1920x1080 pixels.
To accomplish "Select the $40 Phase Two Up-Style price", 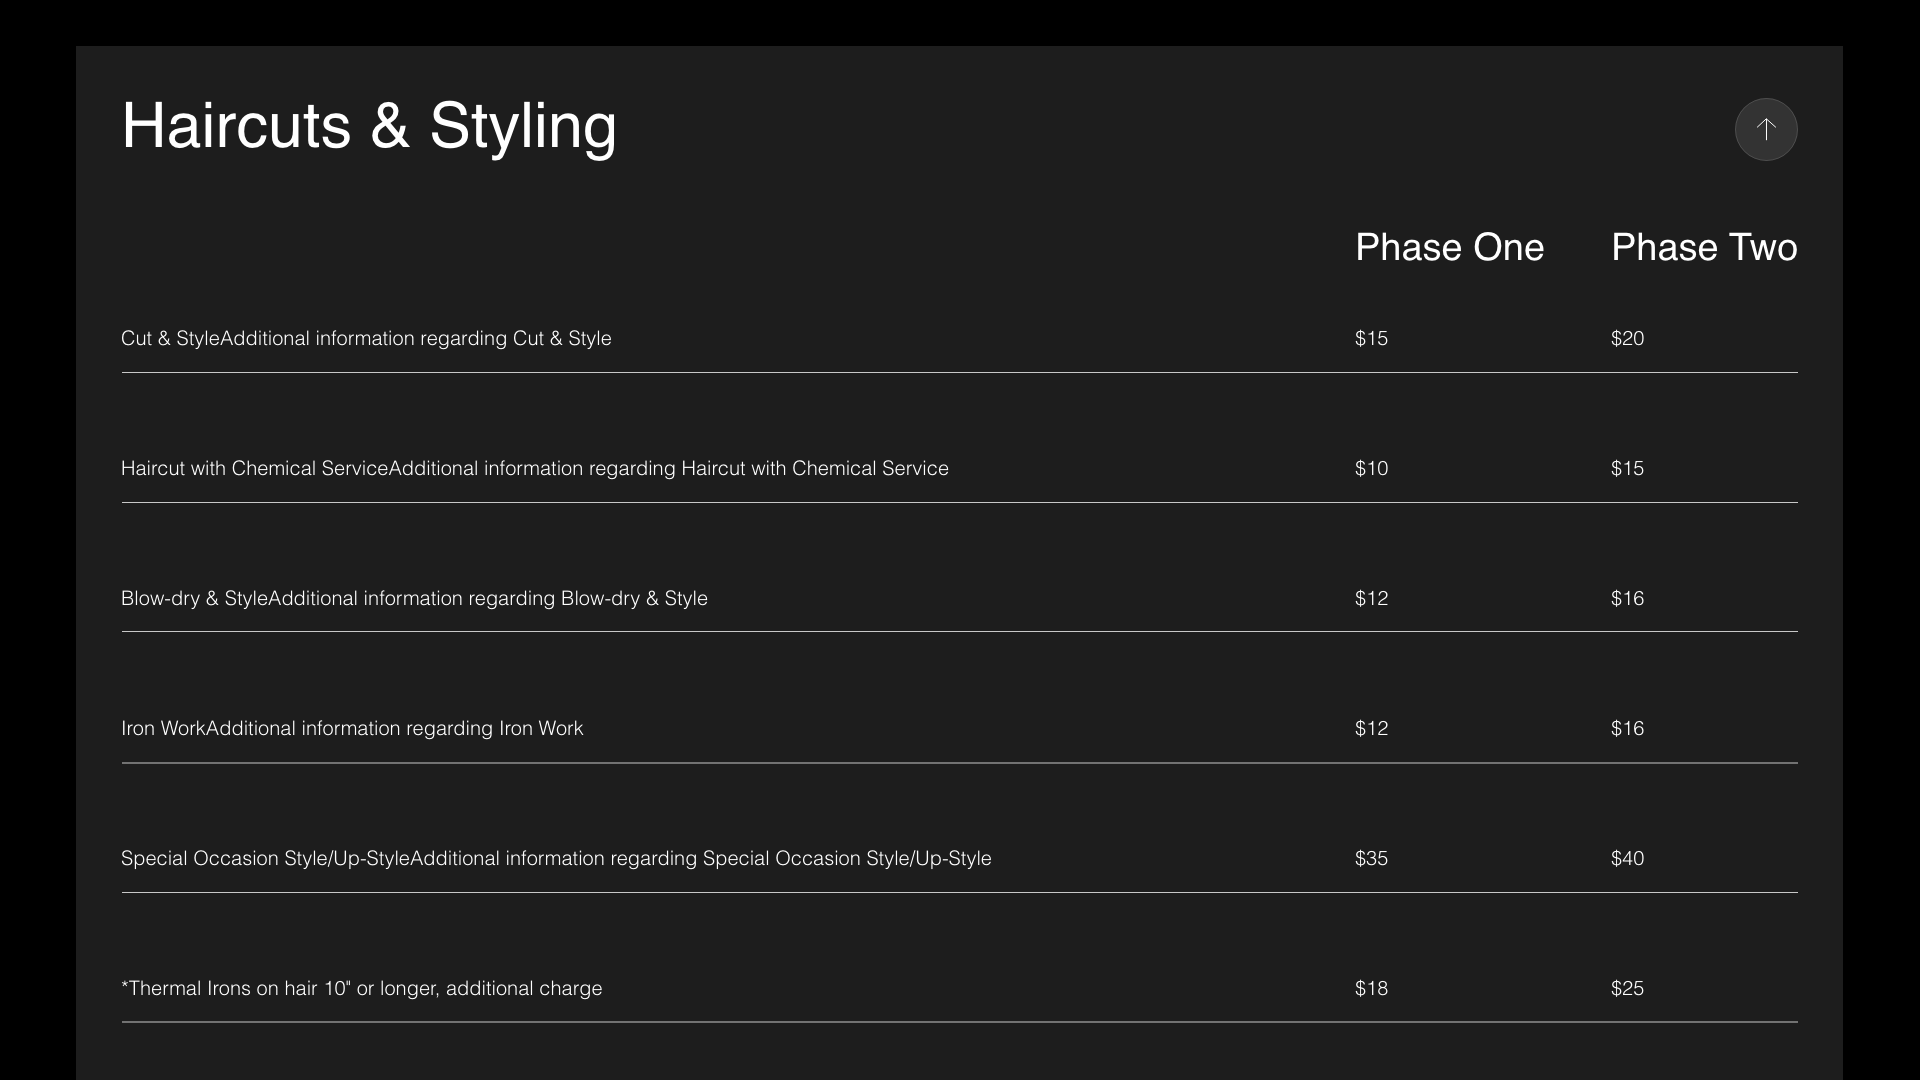I will (x=1627, y=858).
